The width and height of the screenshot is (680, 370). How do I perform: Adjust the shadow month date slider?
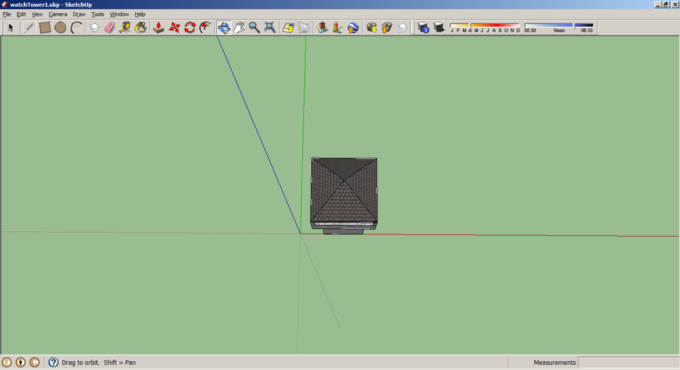click(485, 28)
